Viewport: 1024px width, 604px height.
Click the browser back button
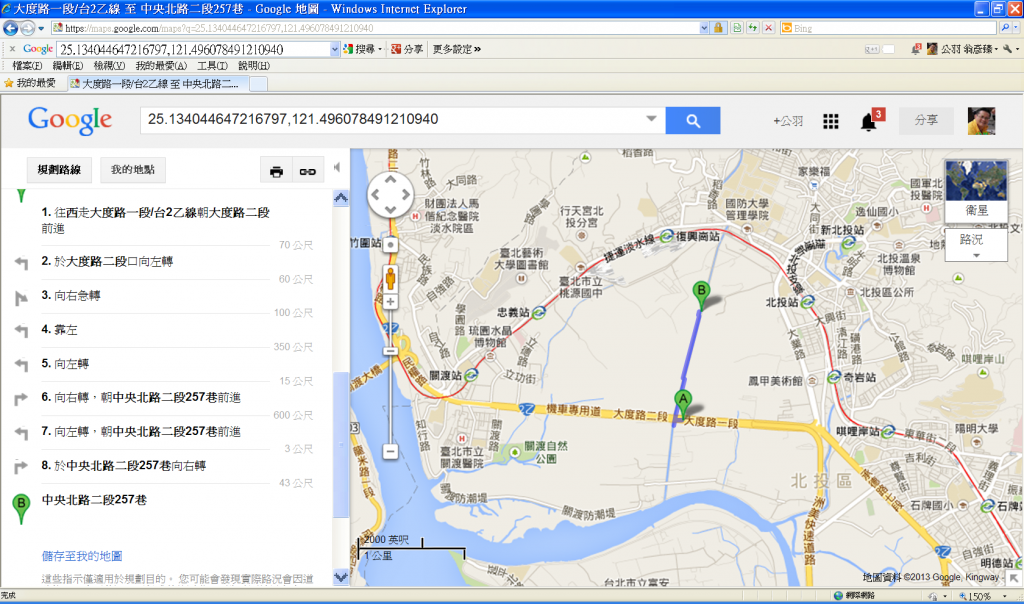click(10, 28)
